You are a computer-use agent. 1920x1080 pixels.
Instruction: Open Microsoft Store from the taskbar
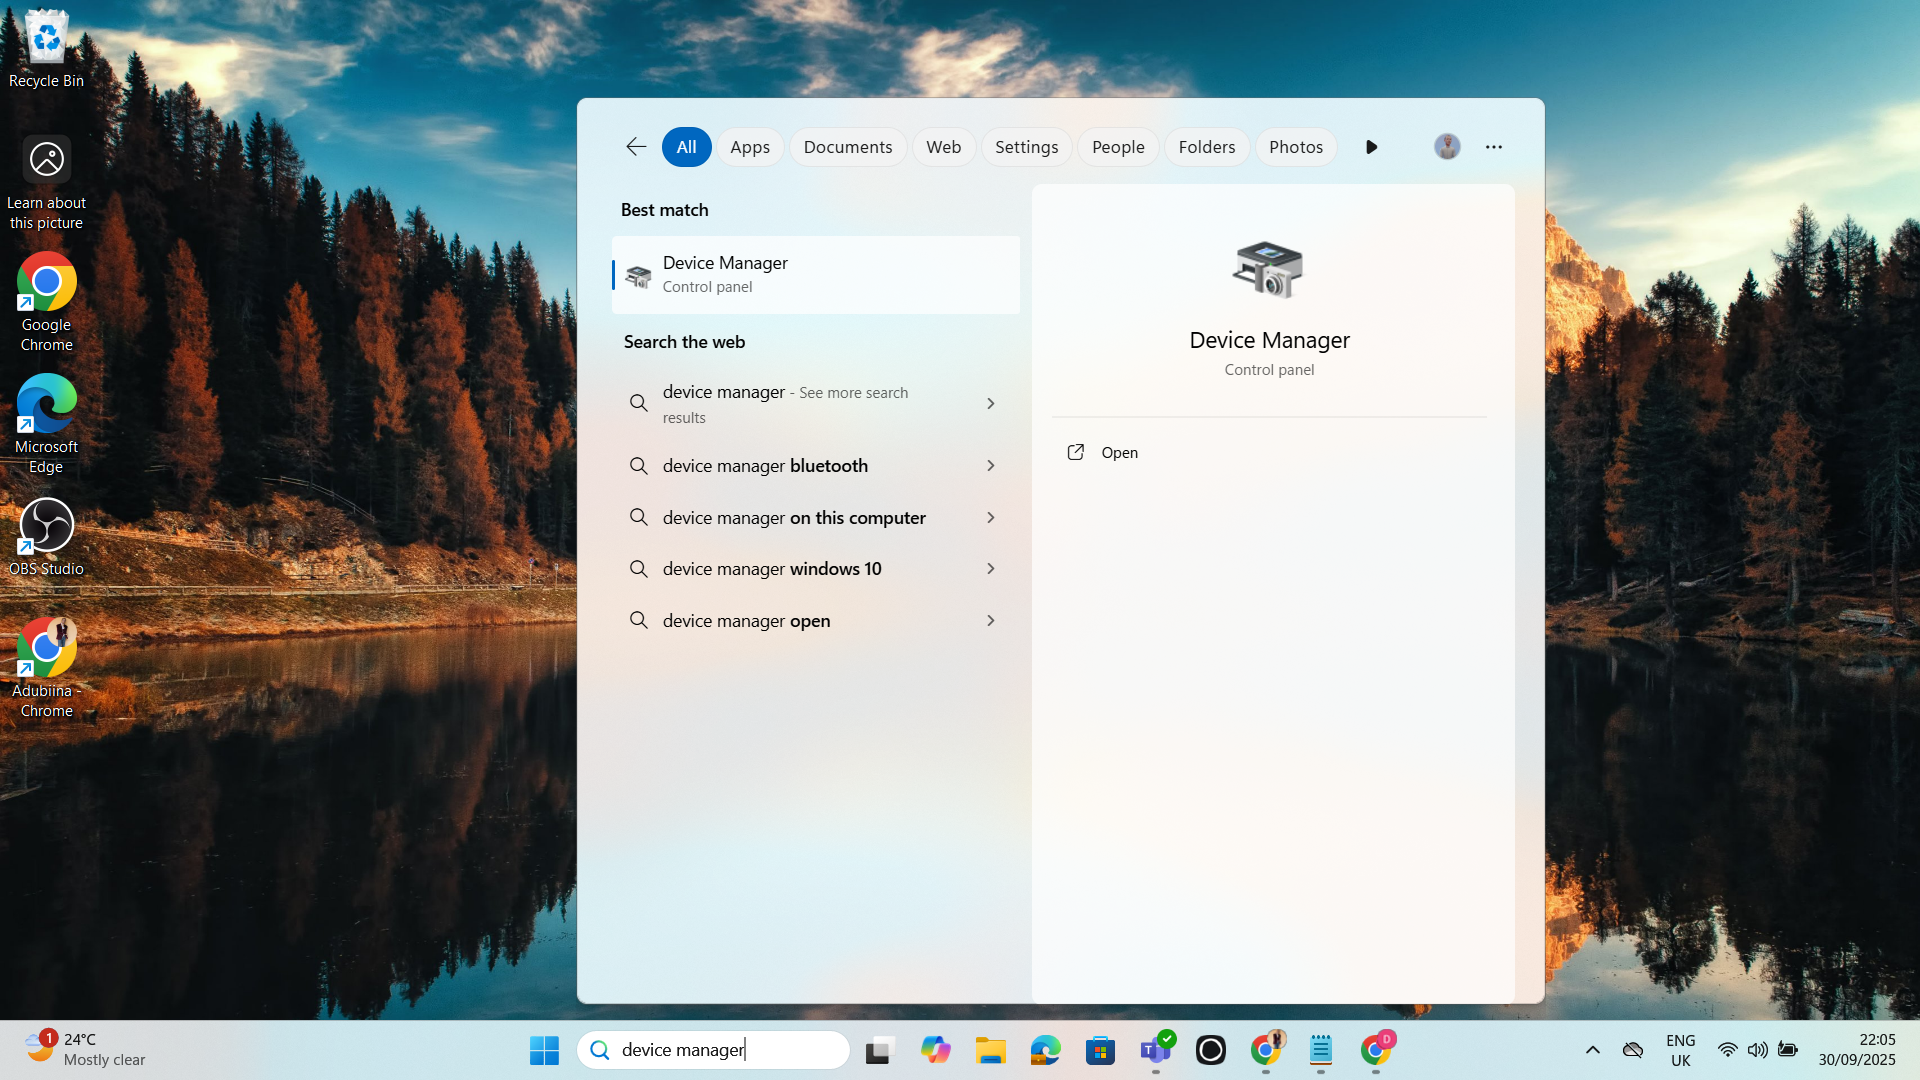coord(1100,1050)
